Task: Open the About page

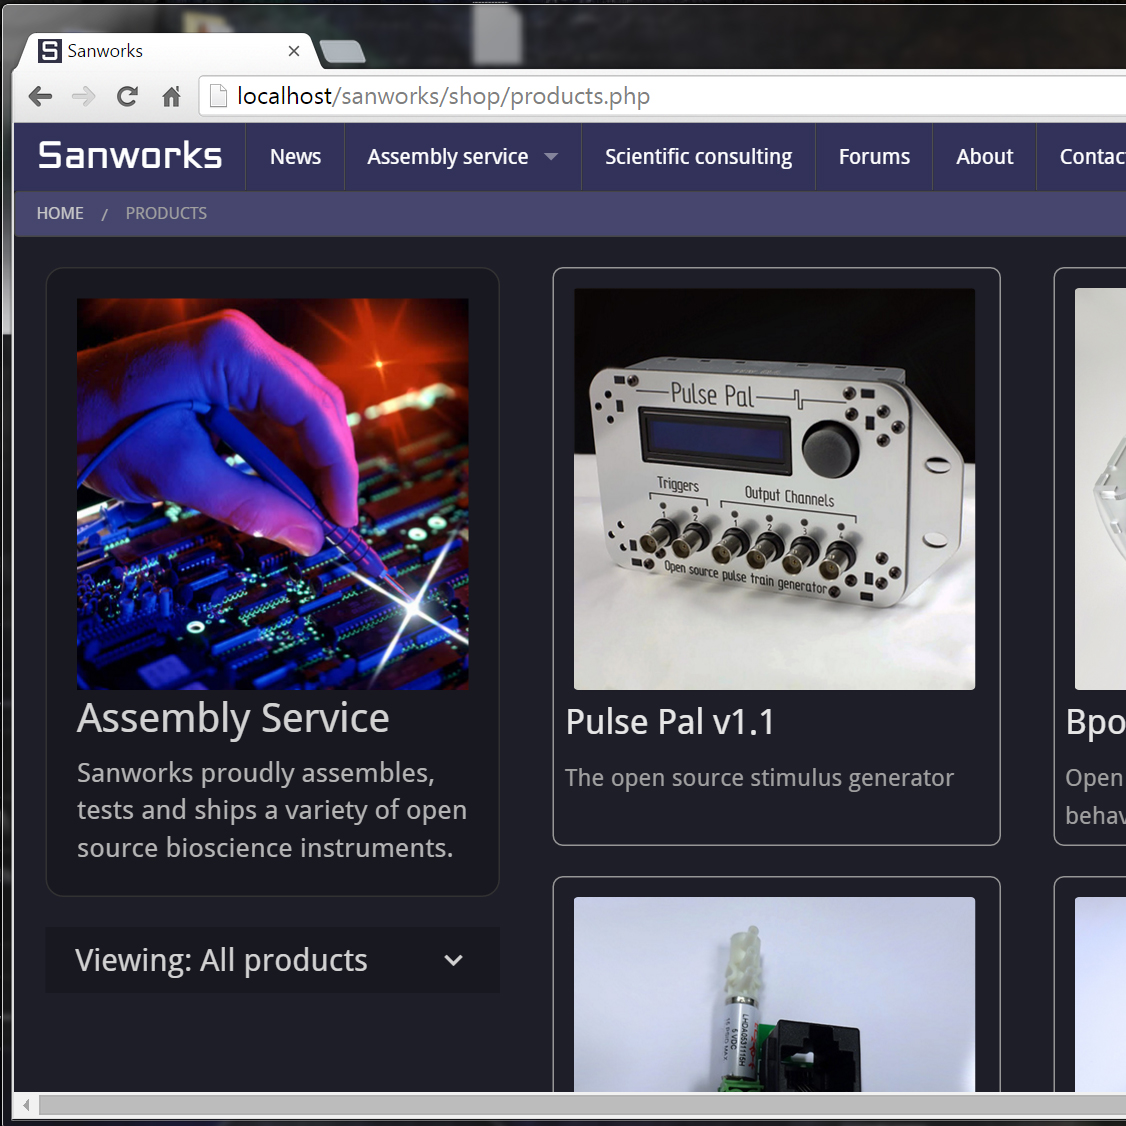Action: (x=985, y=157)
